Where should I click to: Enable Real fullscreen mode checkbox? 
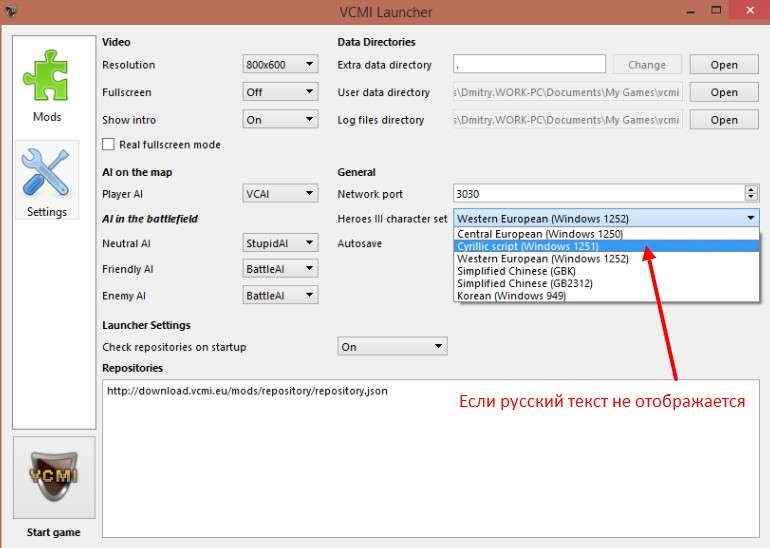(109, 145)
